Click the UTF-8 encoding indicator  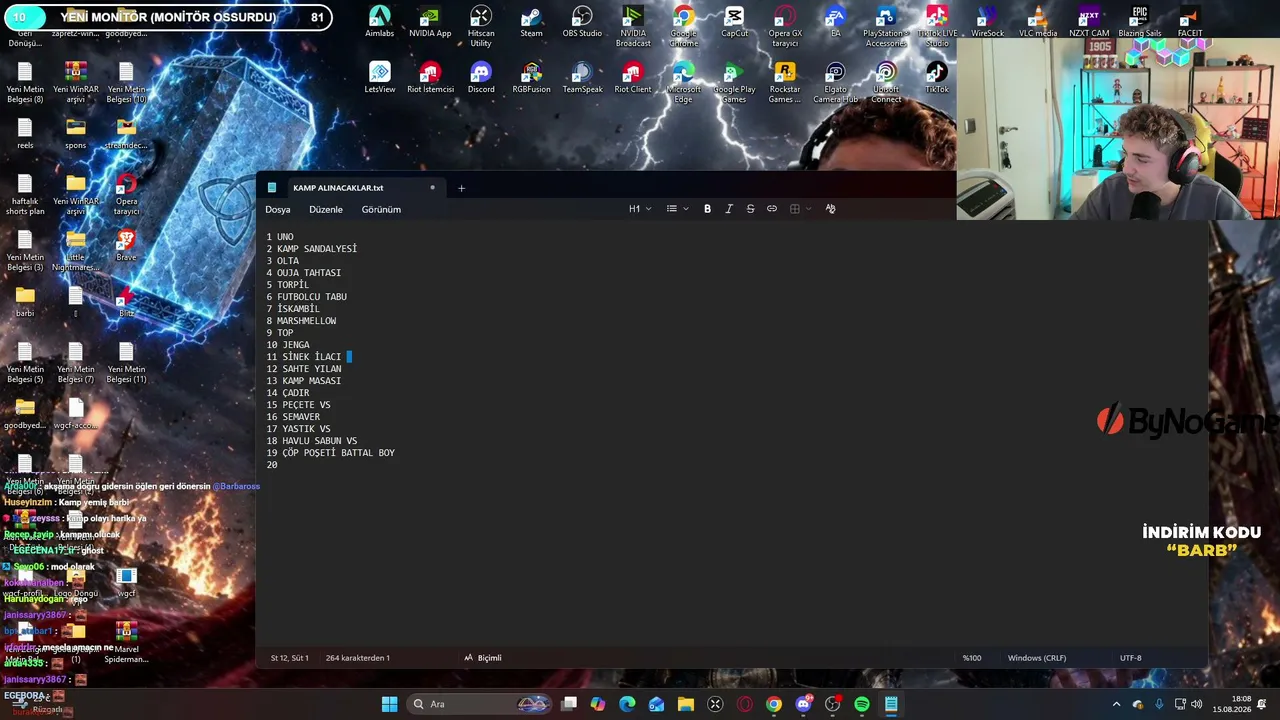tap(1130, 658)
